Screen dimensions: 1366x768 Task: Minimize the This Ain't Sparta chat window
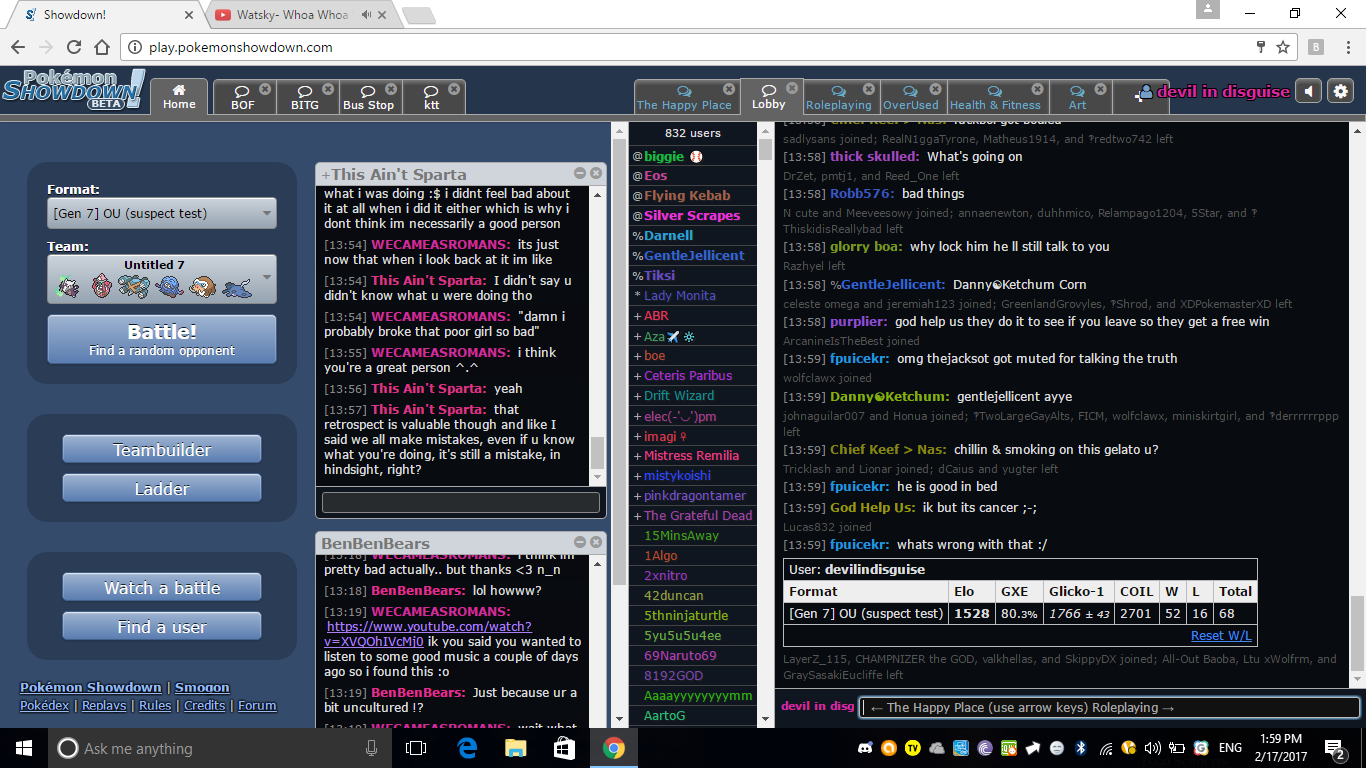point(580,173)
